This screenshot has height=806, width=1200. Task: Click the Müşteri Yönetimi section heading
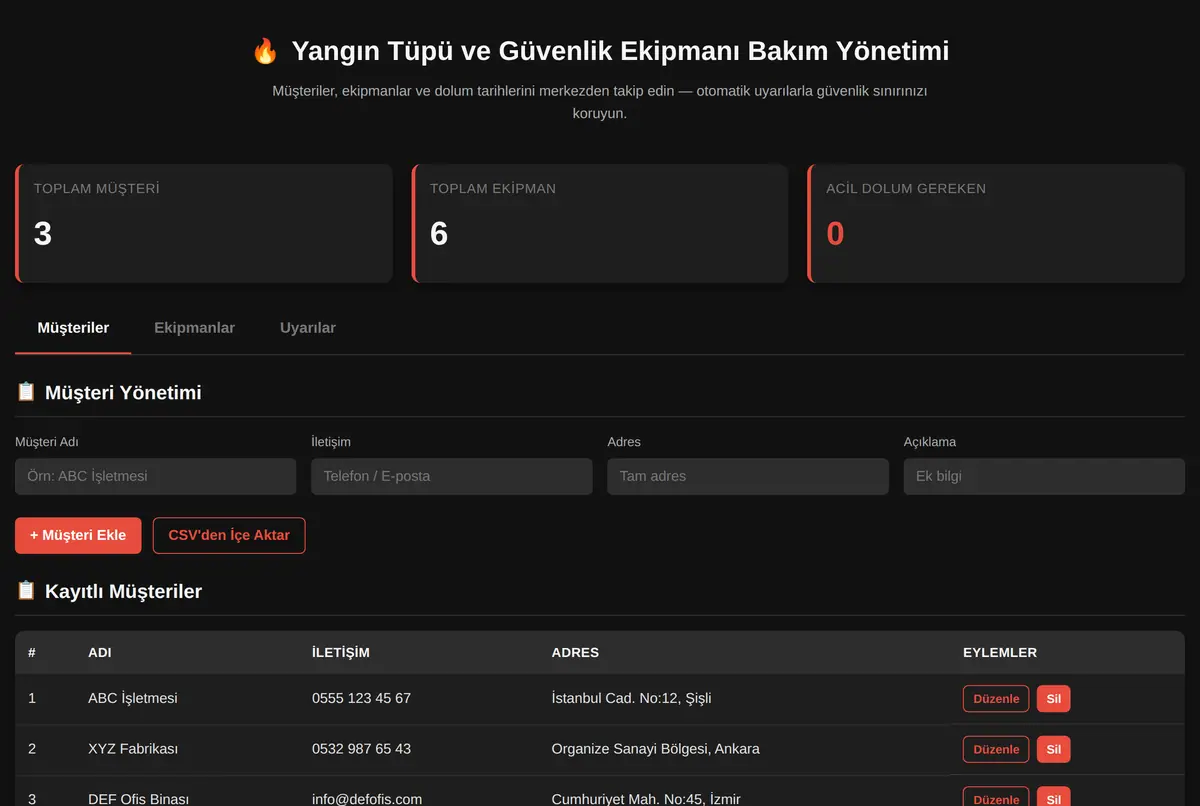(x=123, y=392)
